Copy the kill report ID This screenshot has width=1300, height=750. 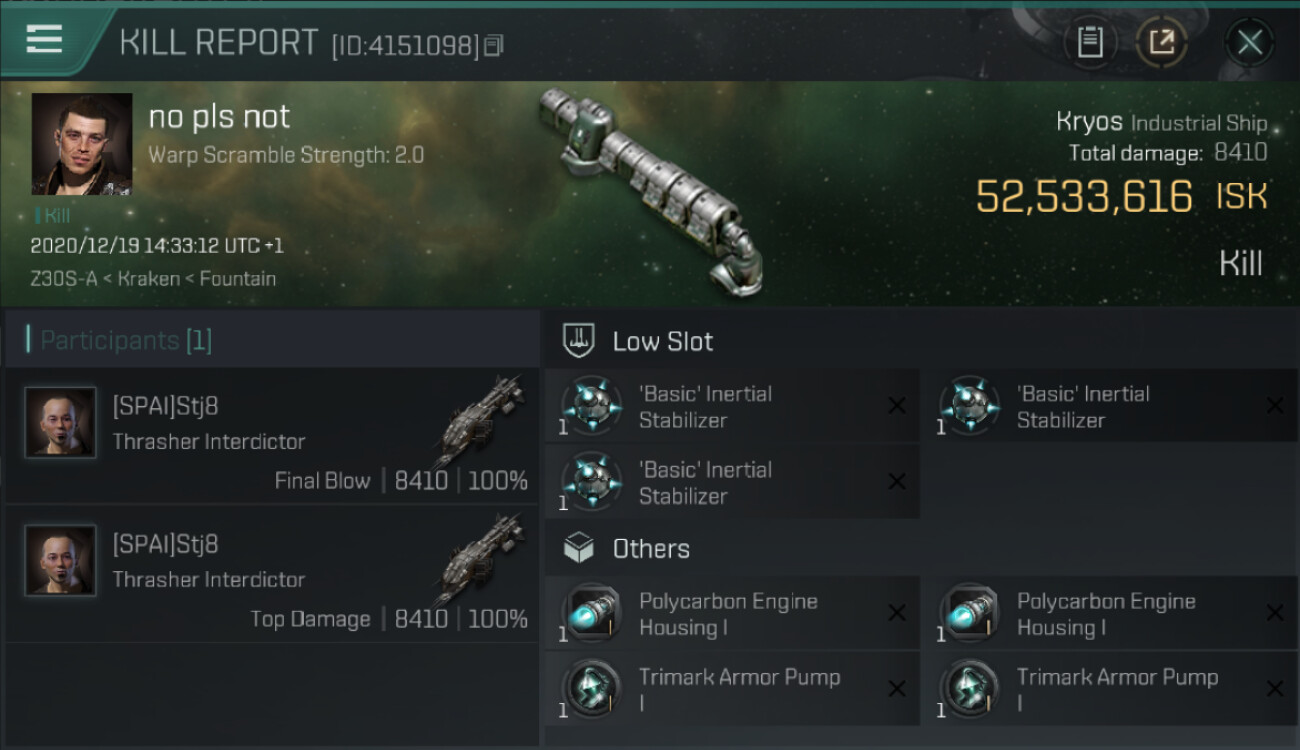[x=493, y=45]
